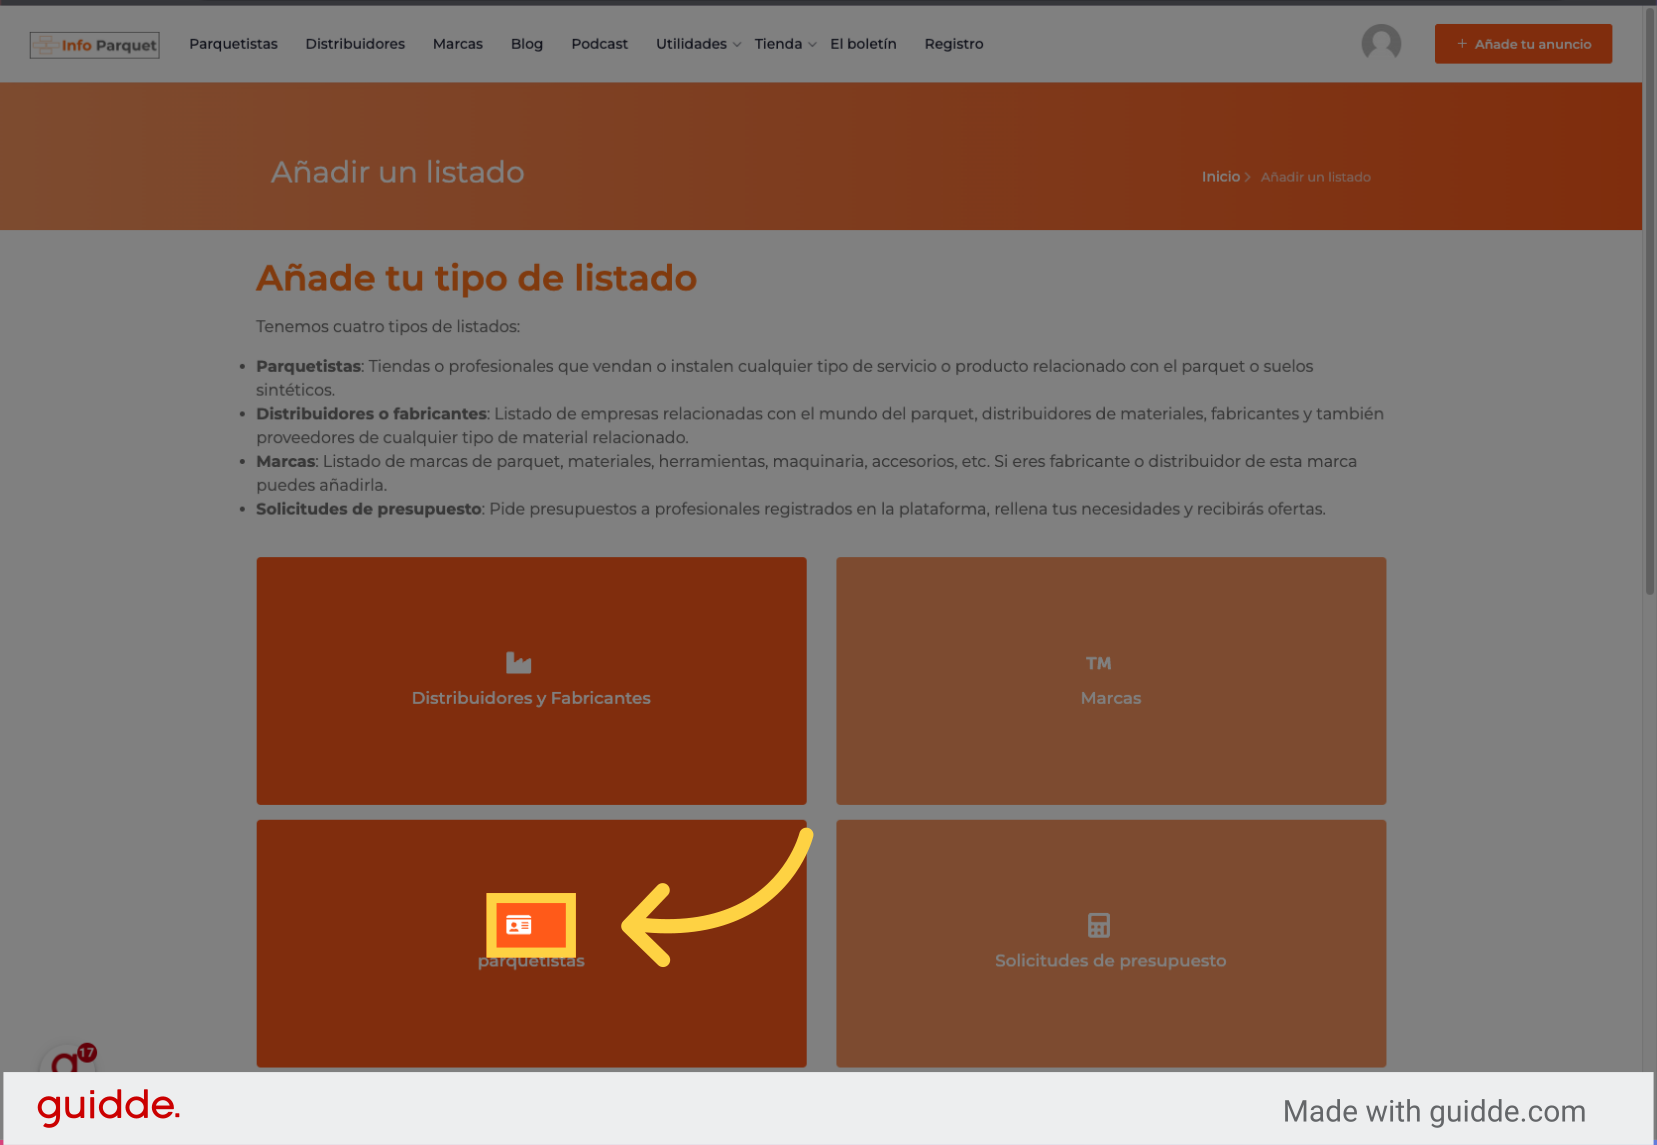Open the red chat widget with badge 17
This screenshot has height=1145, width=1657.
coord(67,1059)
